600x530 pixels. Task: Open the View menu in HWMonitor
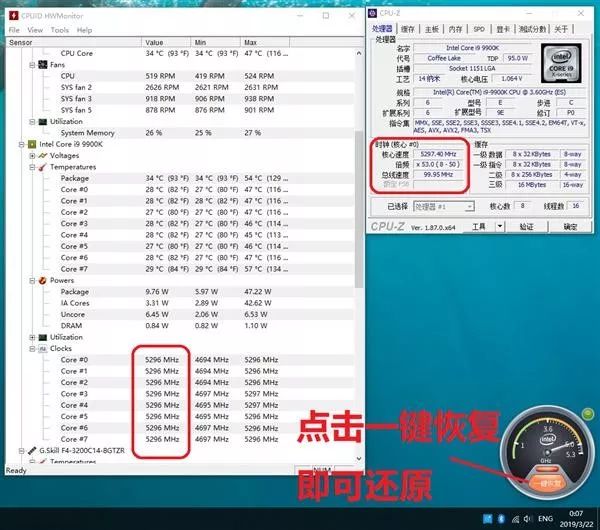[35, 30]
